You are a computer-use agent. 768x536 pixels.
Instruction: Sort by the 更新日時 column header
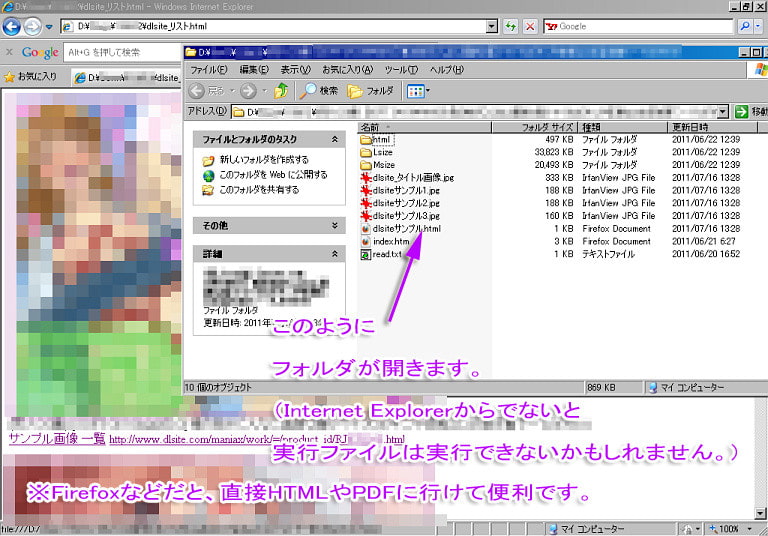712,127
